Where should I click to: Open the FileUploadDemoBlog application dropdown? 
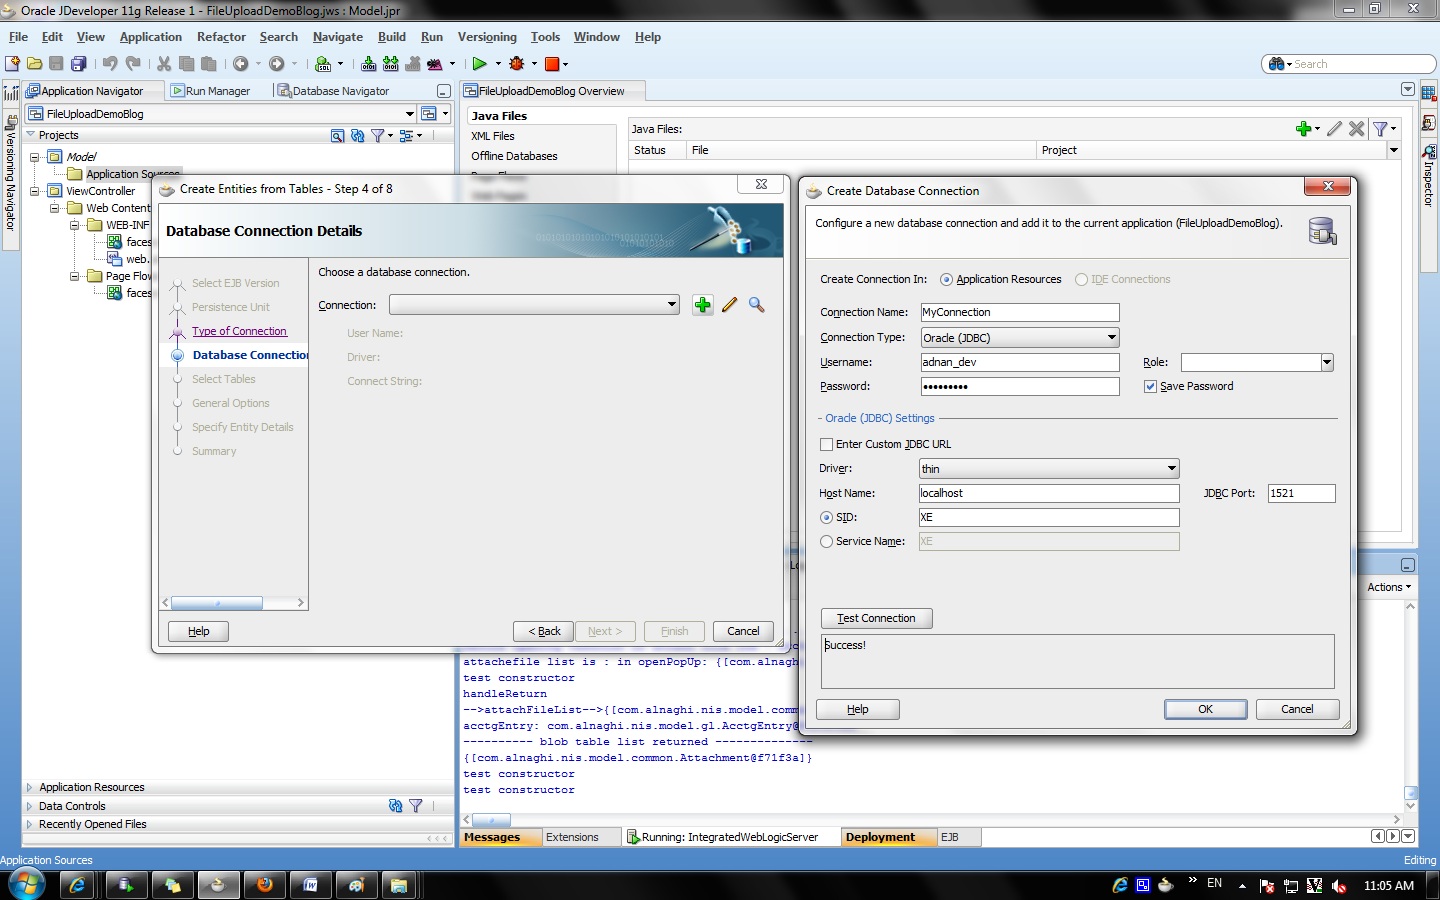click(410, 114)
